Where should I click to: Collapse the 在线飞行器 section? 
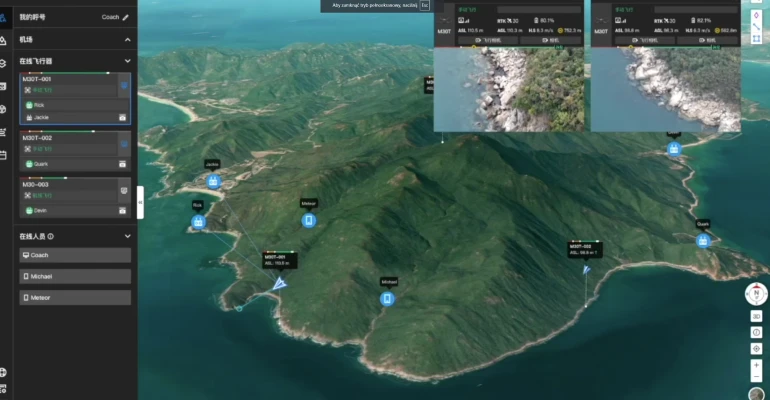click(127, 61)
